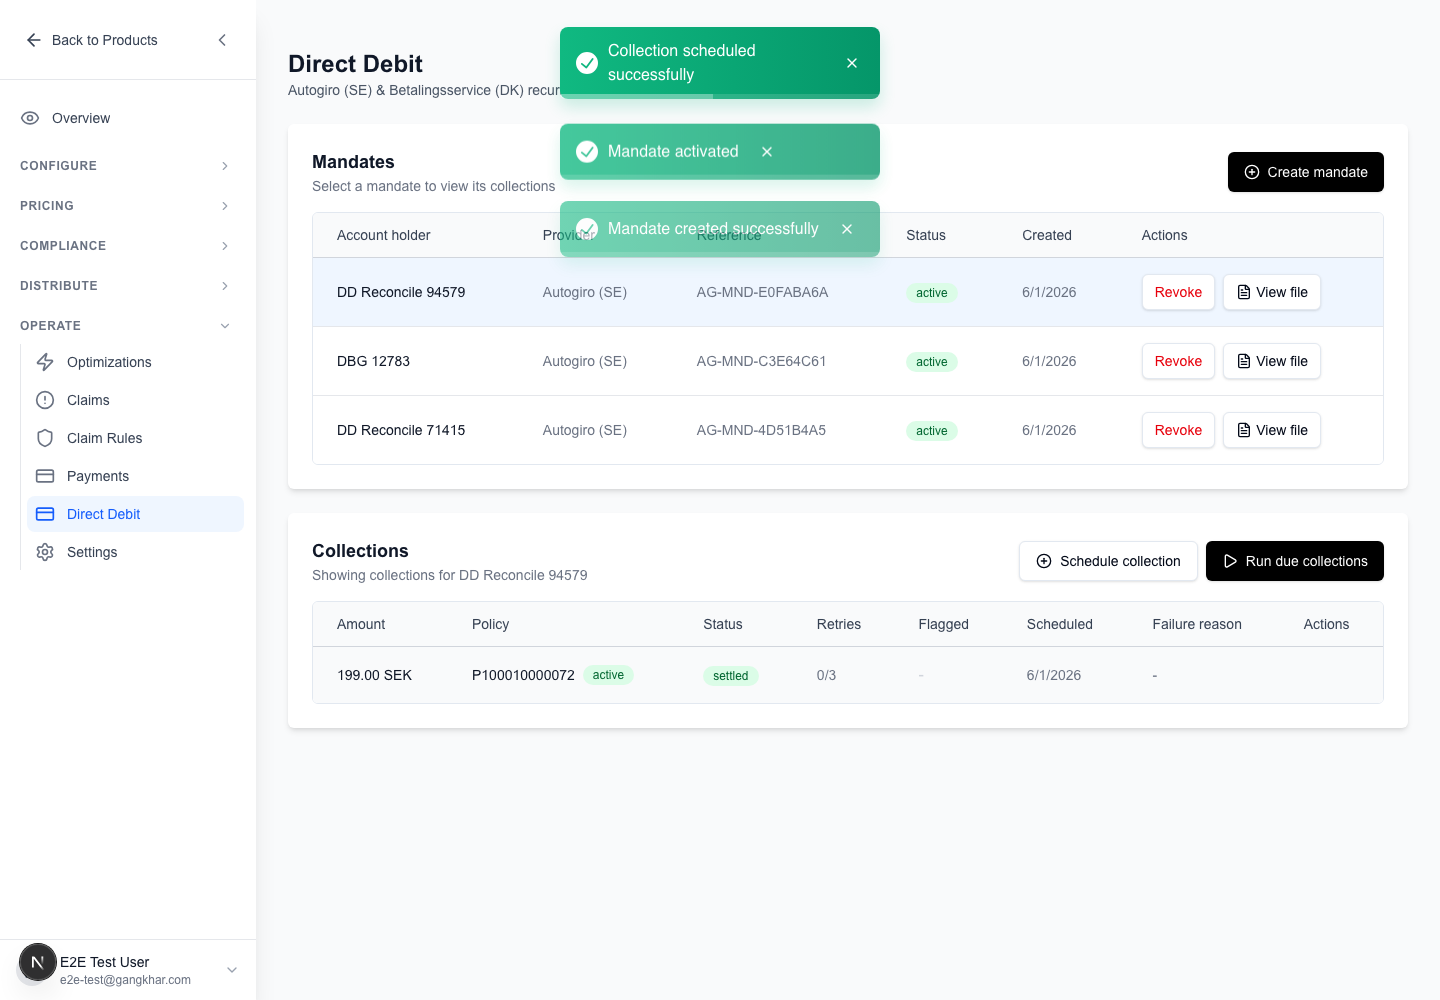Screen dimensions: 1440x1000
Task: Select the Optimizations lightning icon
Action: (45, 362)
